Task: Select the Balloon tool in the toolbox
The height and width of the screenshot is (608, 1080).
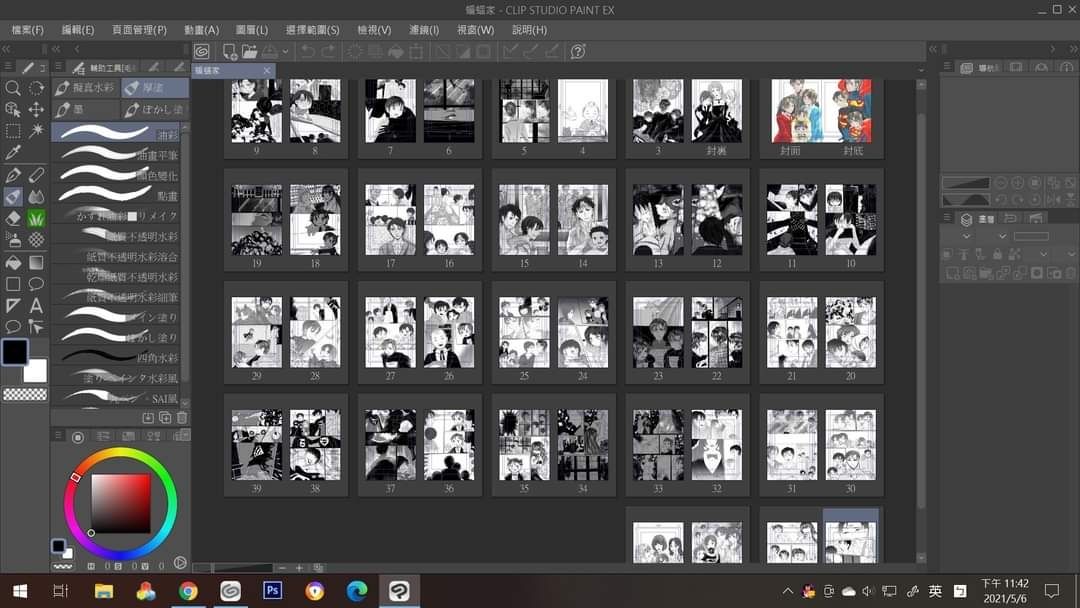Action: point(12,326)
